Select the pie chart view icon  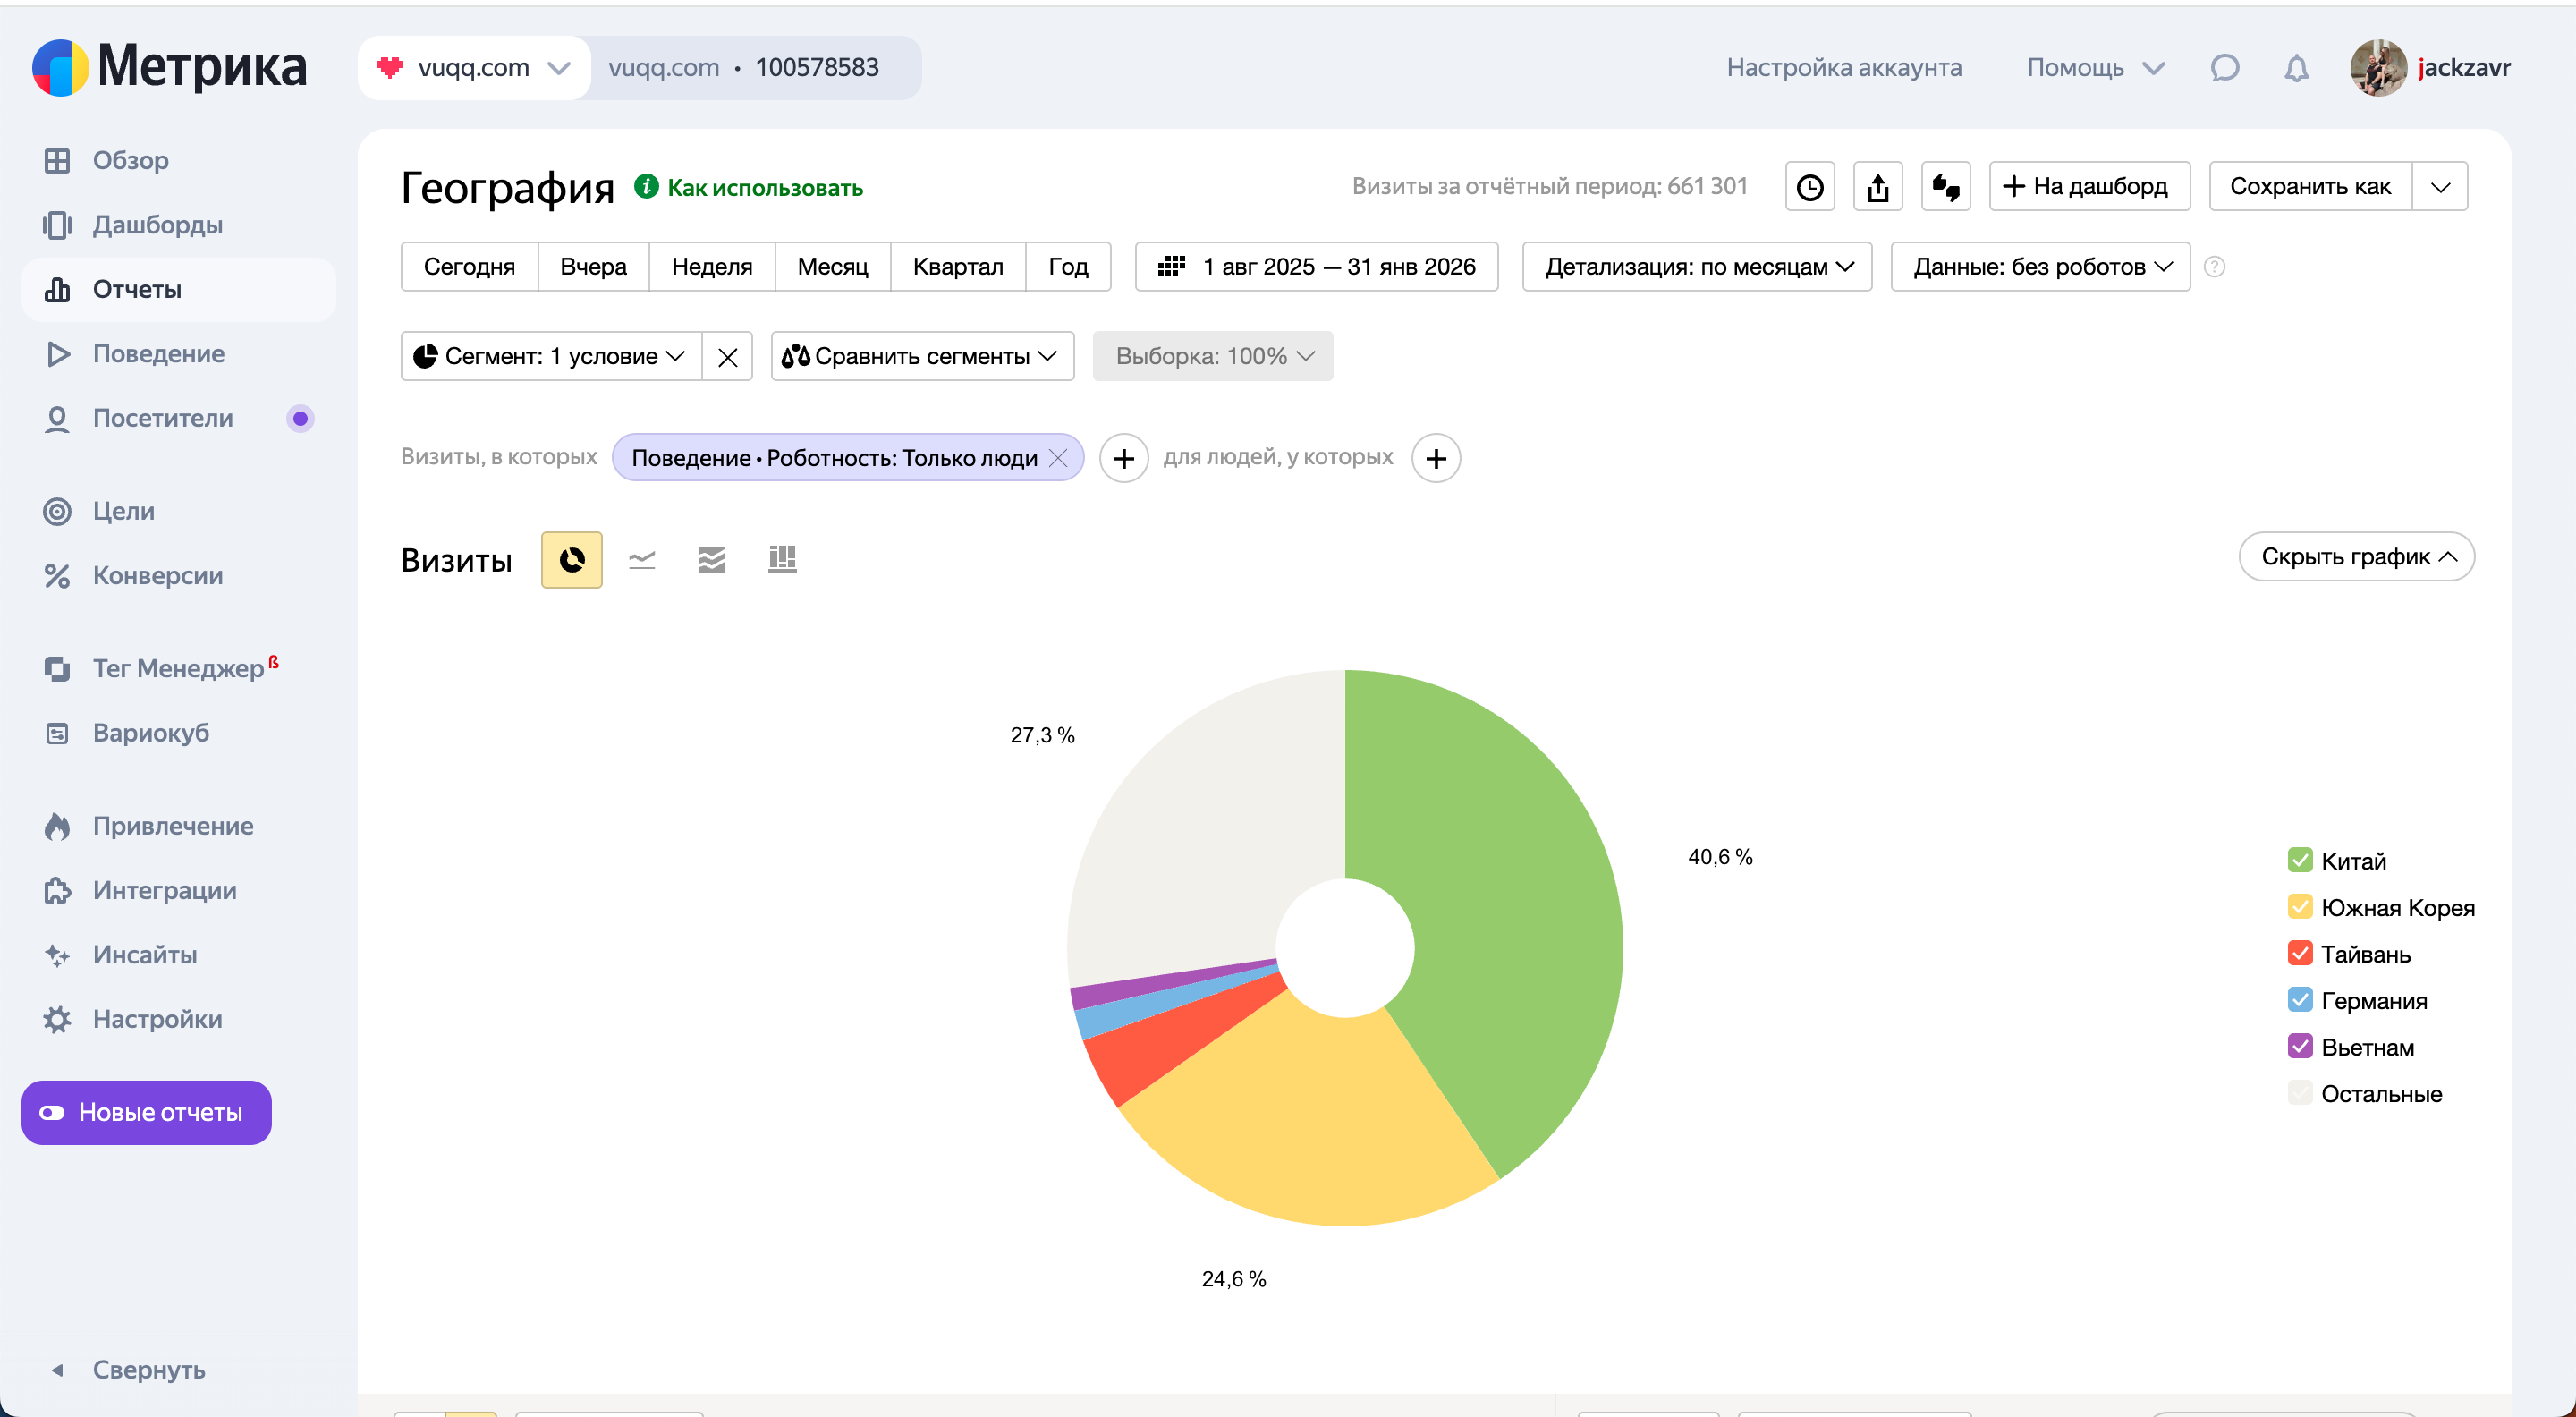[571, 559]
